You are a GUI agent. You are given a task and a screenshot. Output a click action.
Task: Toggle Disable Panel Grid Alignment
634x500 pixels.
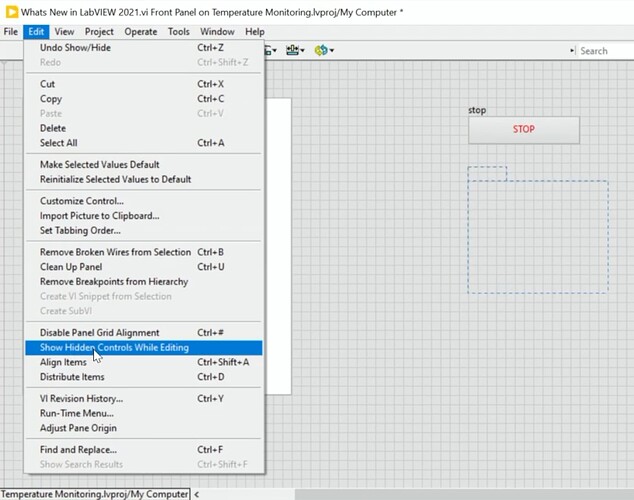point(144,333)
